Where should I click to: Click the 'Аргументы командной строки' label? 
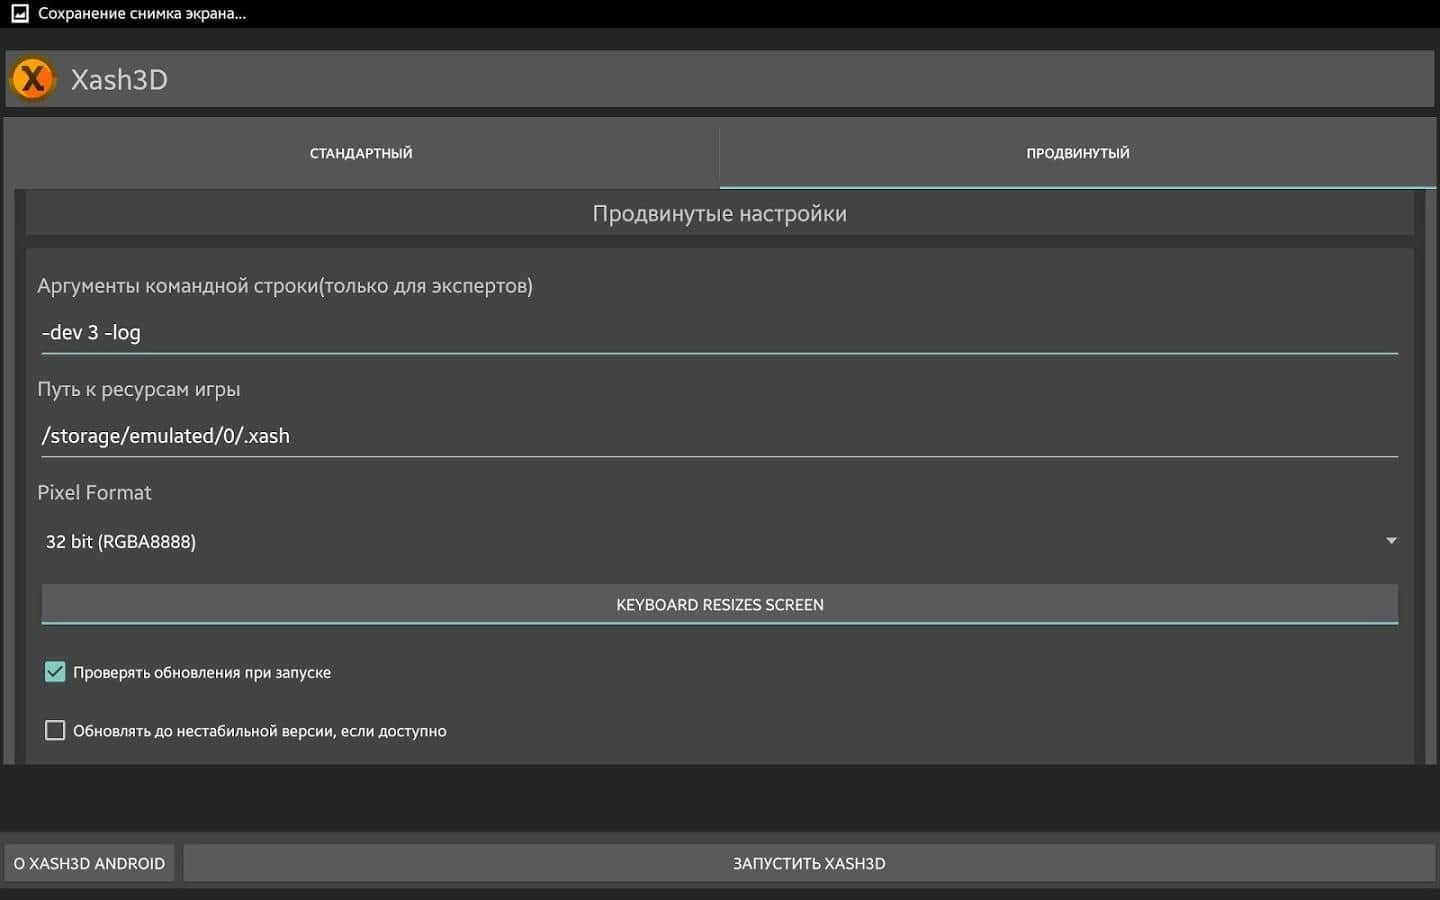pos(285,286)
